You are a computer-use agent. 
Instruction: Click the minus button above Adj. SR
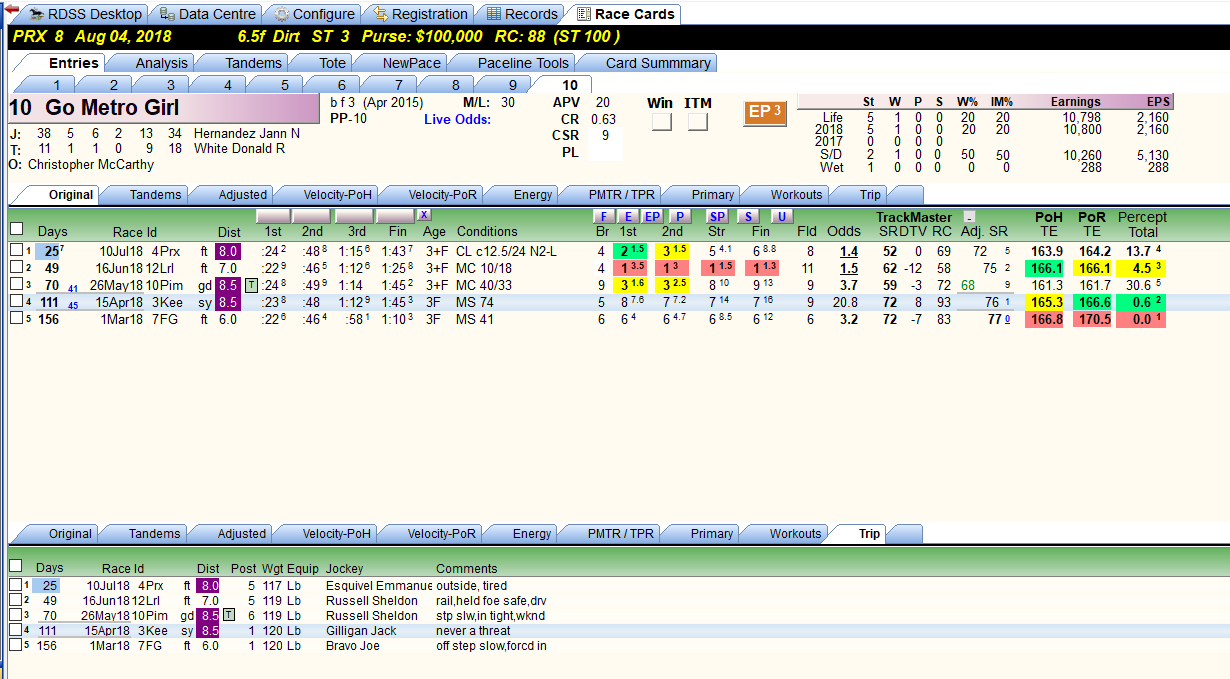(x=969, y=216)
